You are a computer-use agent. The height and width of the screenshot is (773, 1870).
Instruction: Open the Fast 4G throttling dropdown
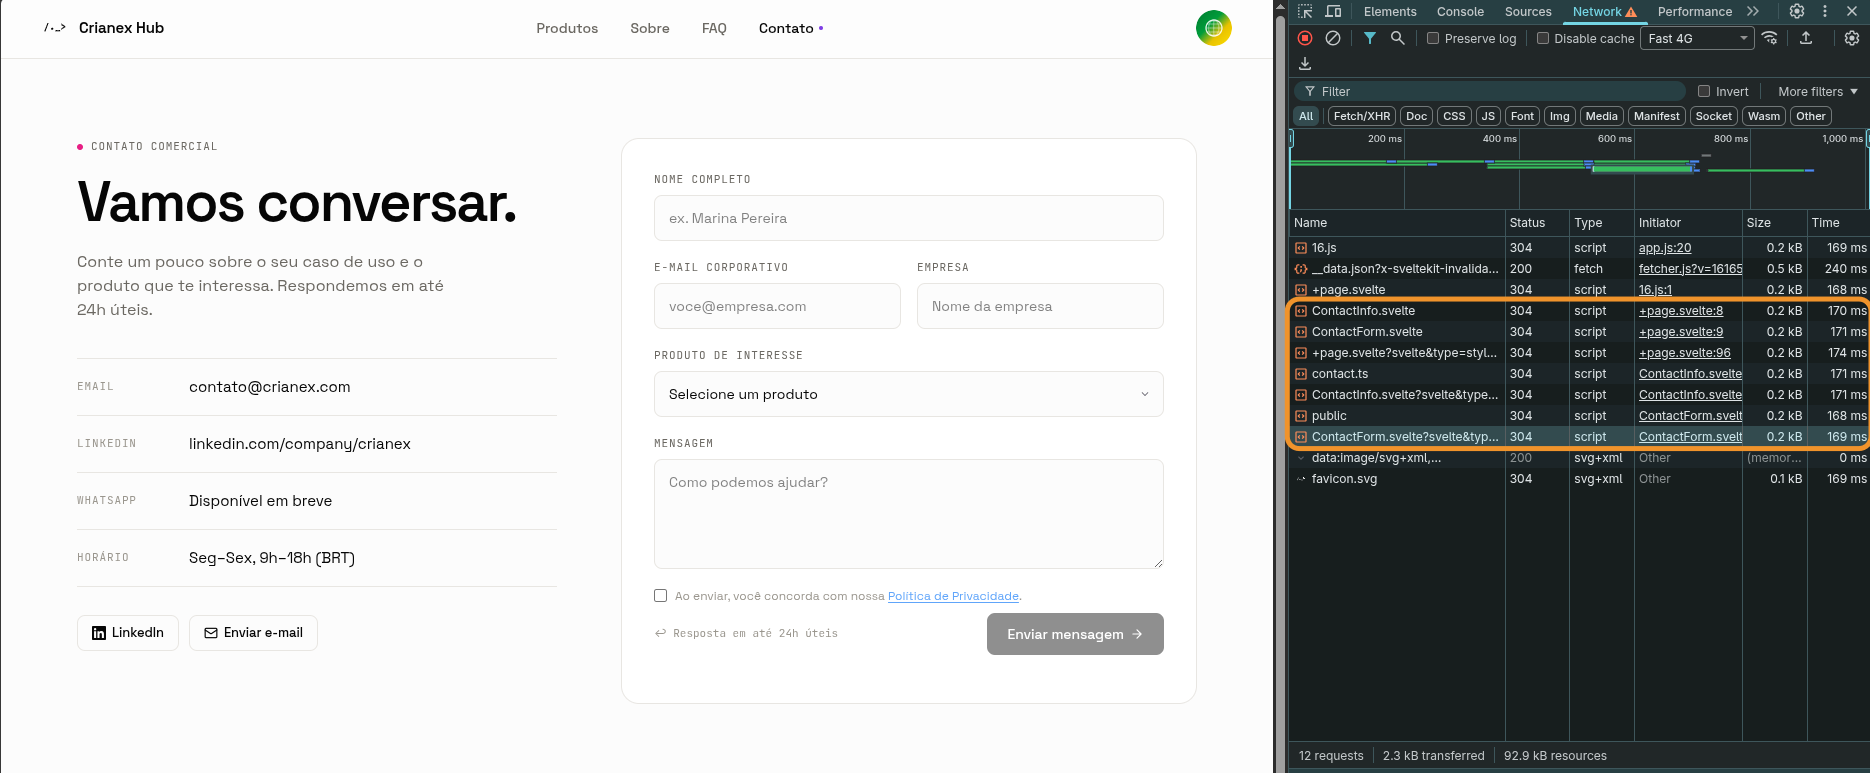[1698, 38]
